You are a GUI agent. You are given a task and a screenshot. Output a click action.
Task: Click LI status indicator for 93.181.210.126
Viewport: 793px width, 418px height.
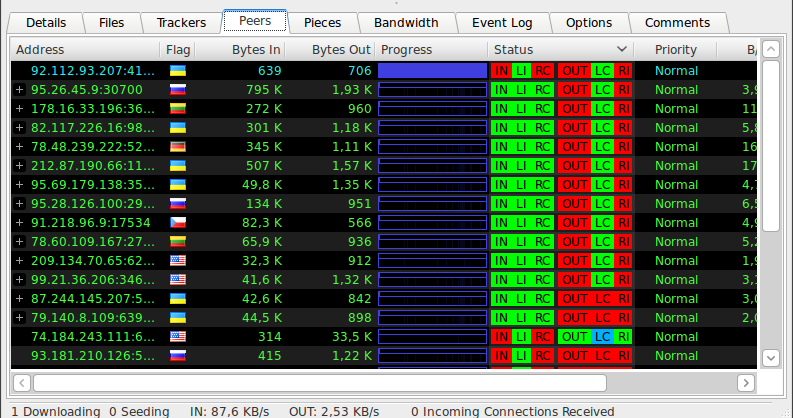tap(521, 355)
